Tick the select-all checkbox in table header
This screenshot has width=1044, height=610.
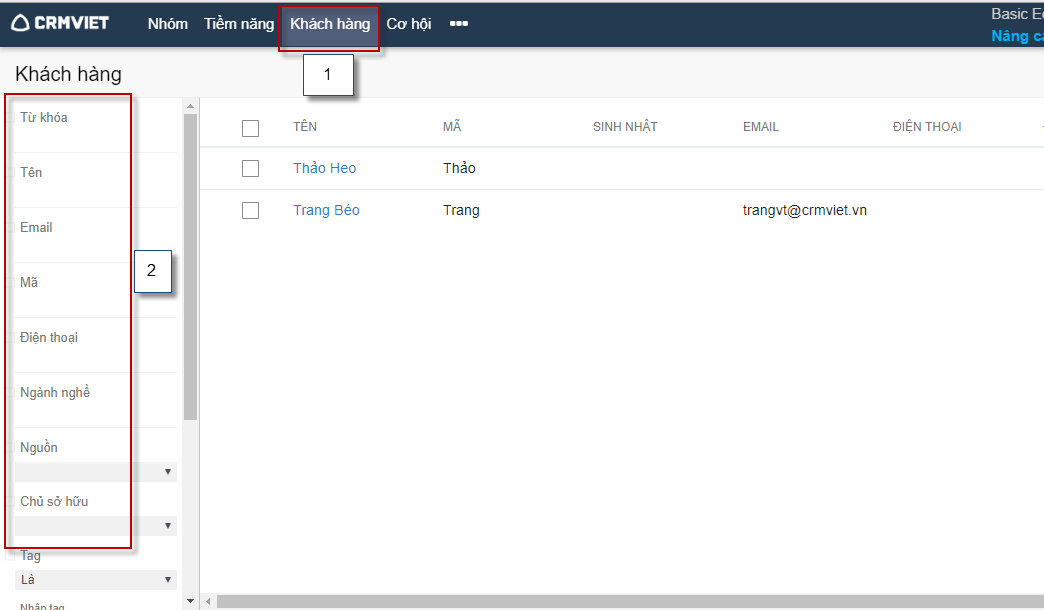tap(250, 128)
